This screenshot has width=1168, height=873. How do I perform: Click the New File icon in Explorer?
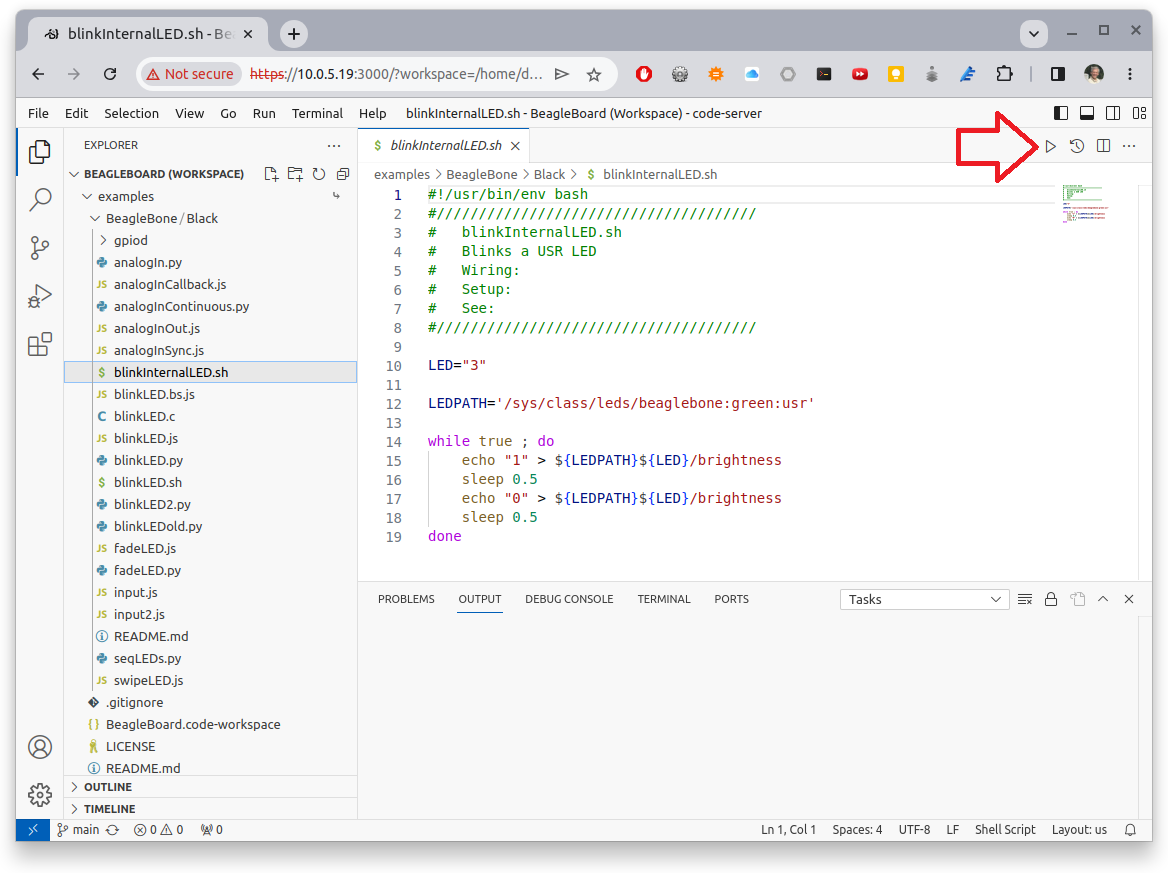[271, 174]
